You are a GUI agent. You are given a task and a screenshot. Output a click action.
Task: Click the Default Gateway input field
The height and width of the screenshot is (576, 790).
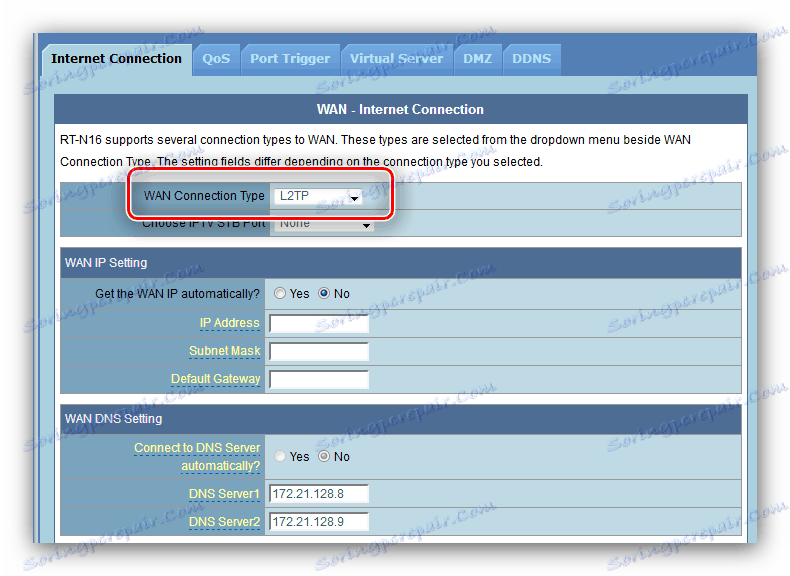(319, 379)
